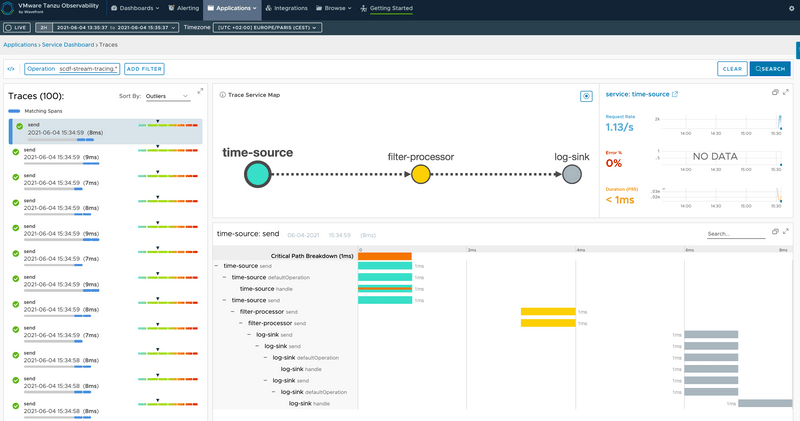Click the time-source node circle in the map

pyautogui.click(x=257, y=174)
